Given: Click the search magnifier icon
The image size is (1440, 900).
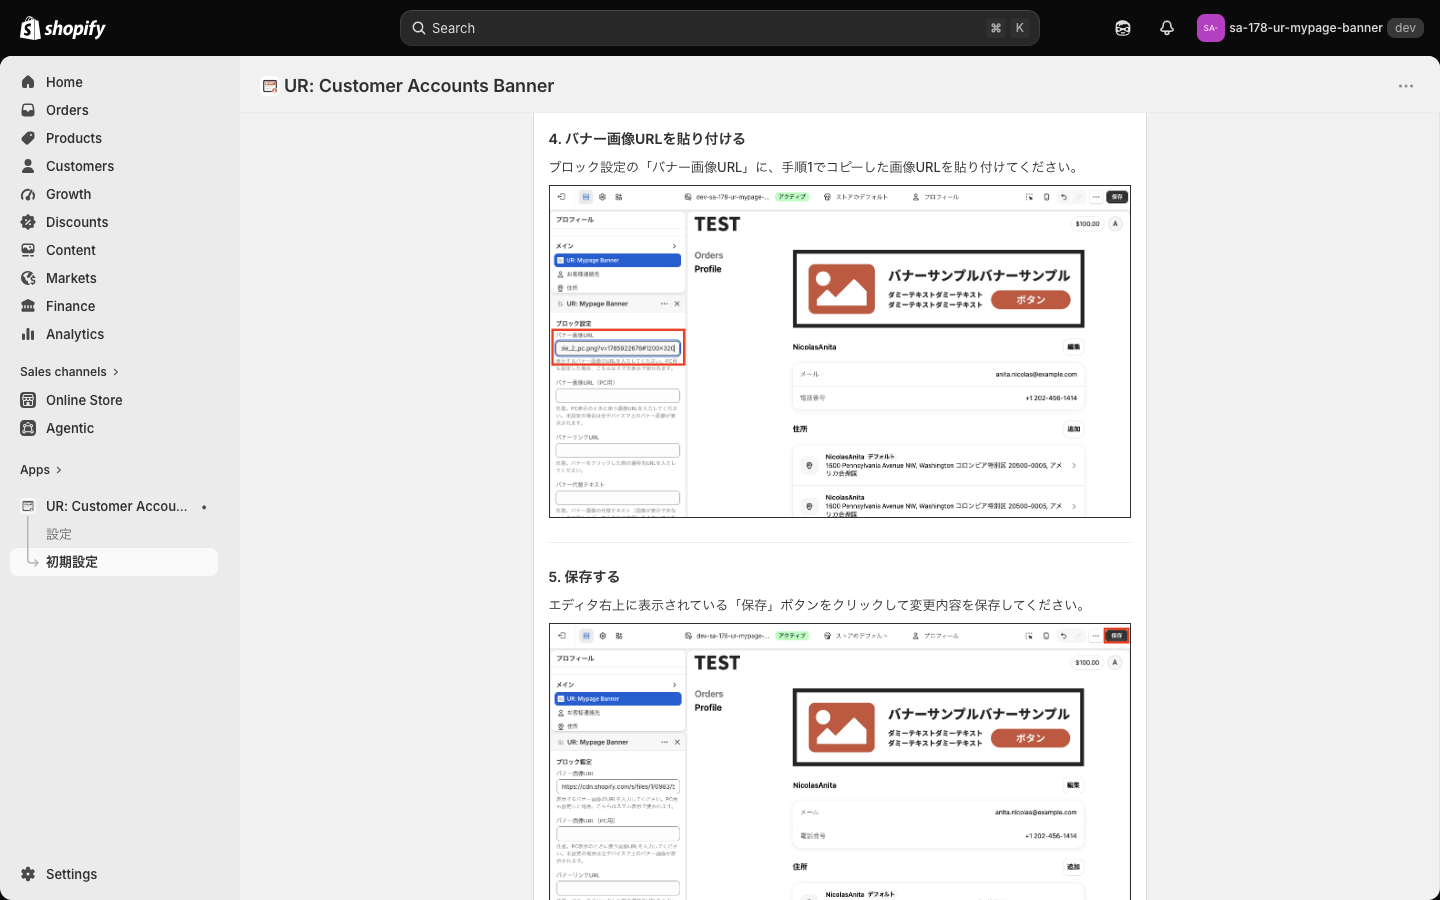Looking at the screenshot, I should tap(419, 28).
